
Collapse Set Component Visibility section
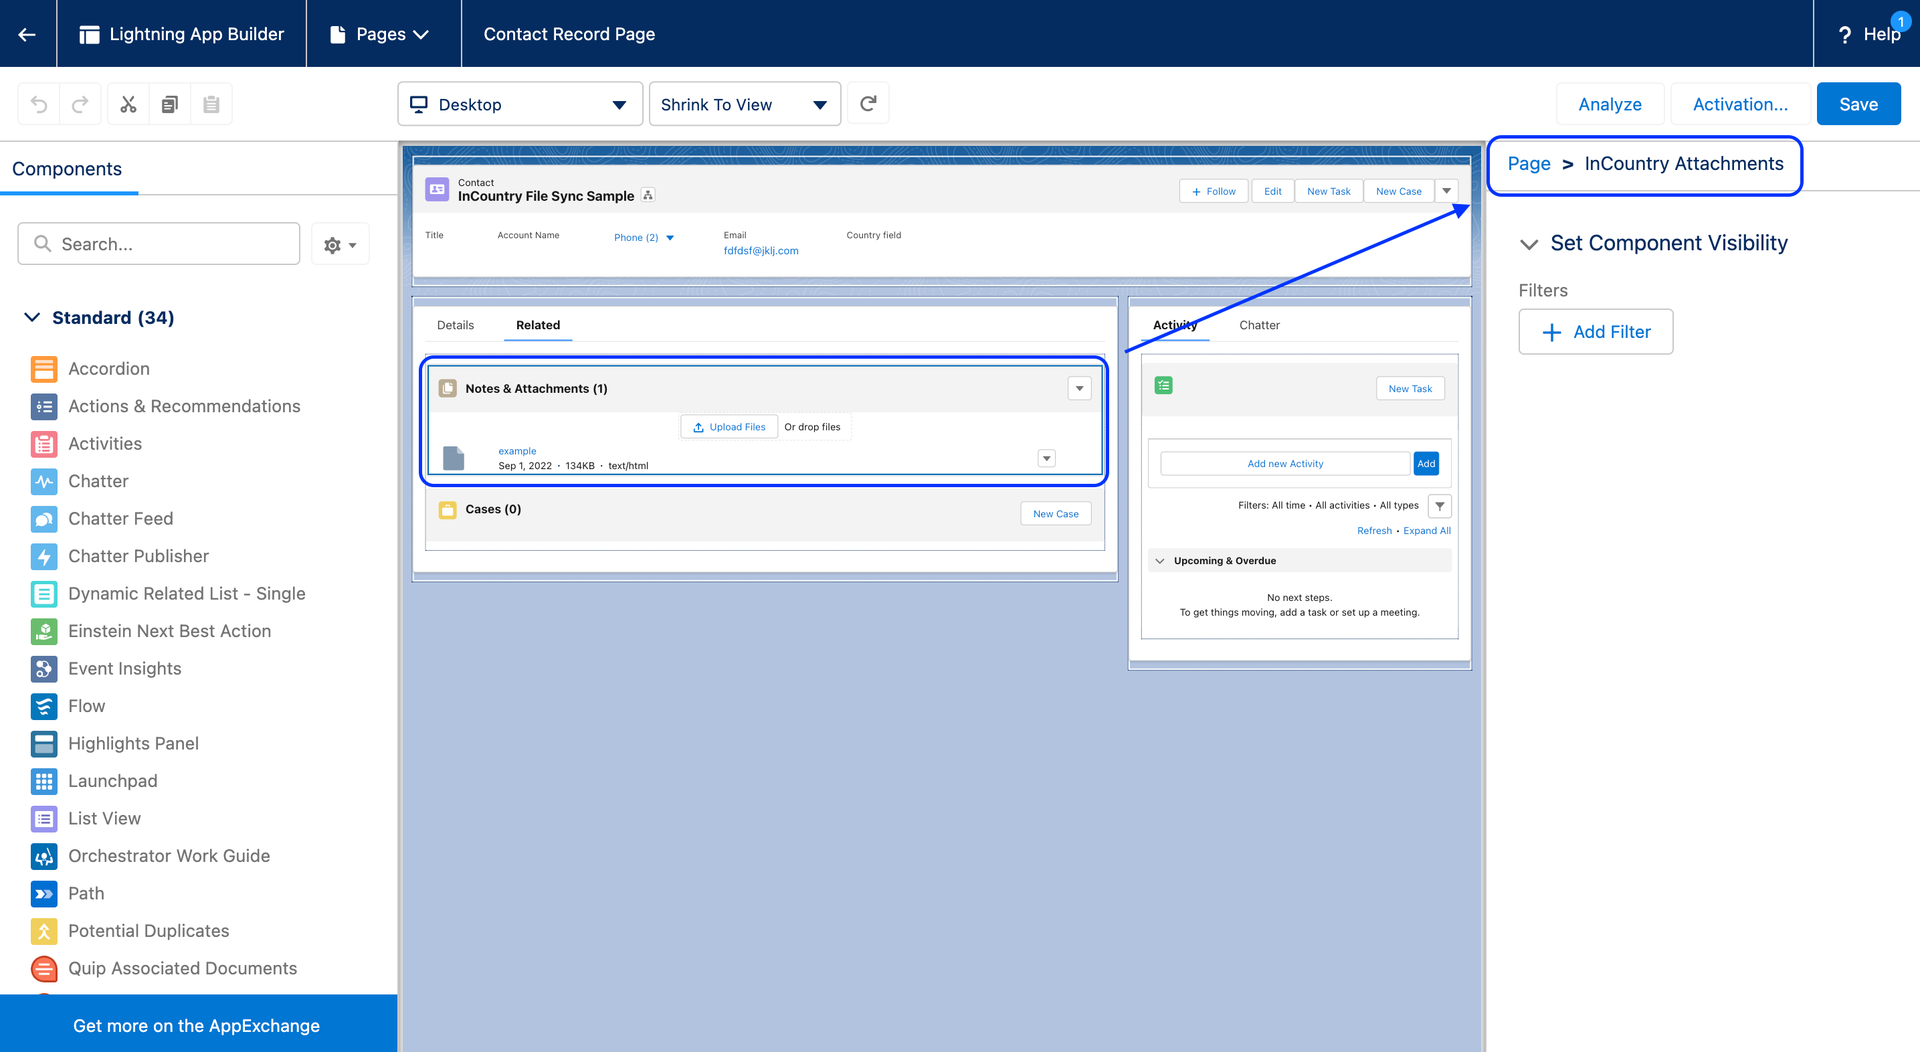pyautogui.click(x=1529, y=244)
